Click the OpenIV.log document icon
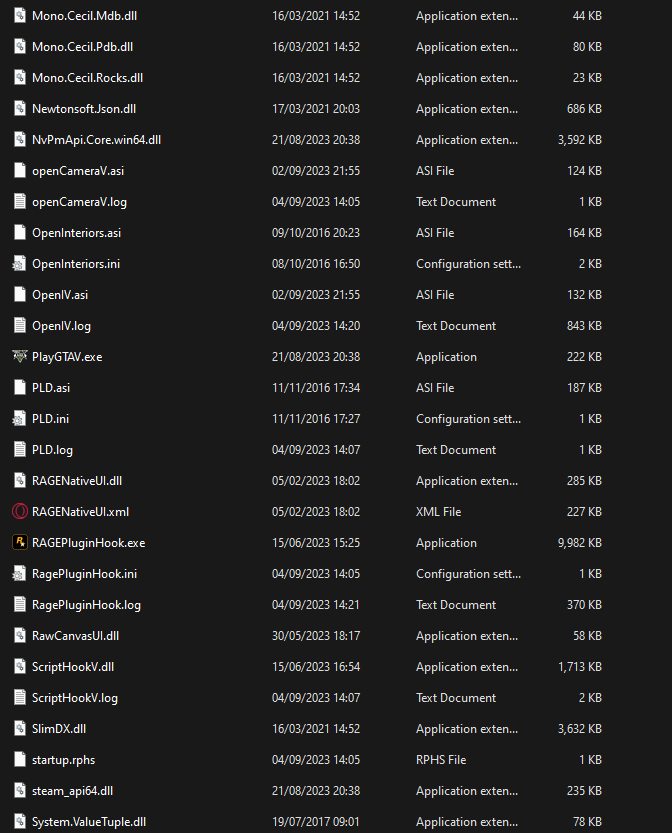 coord(20,326)
